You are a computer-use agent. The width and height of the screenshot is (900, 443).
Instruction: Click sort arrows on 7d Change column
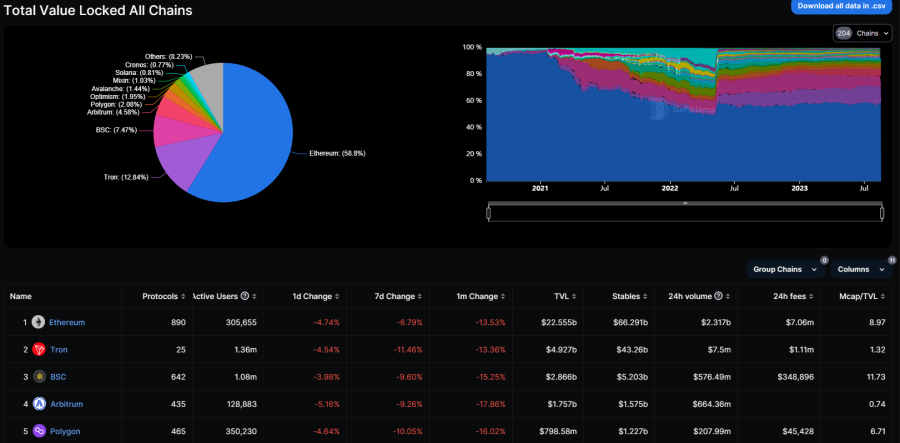420,297
